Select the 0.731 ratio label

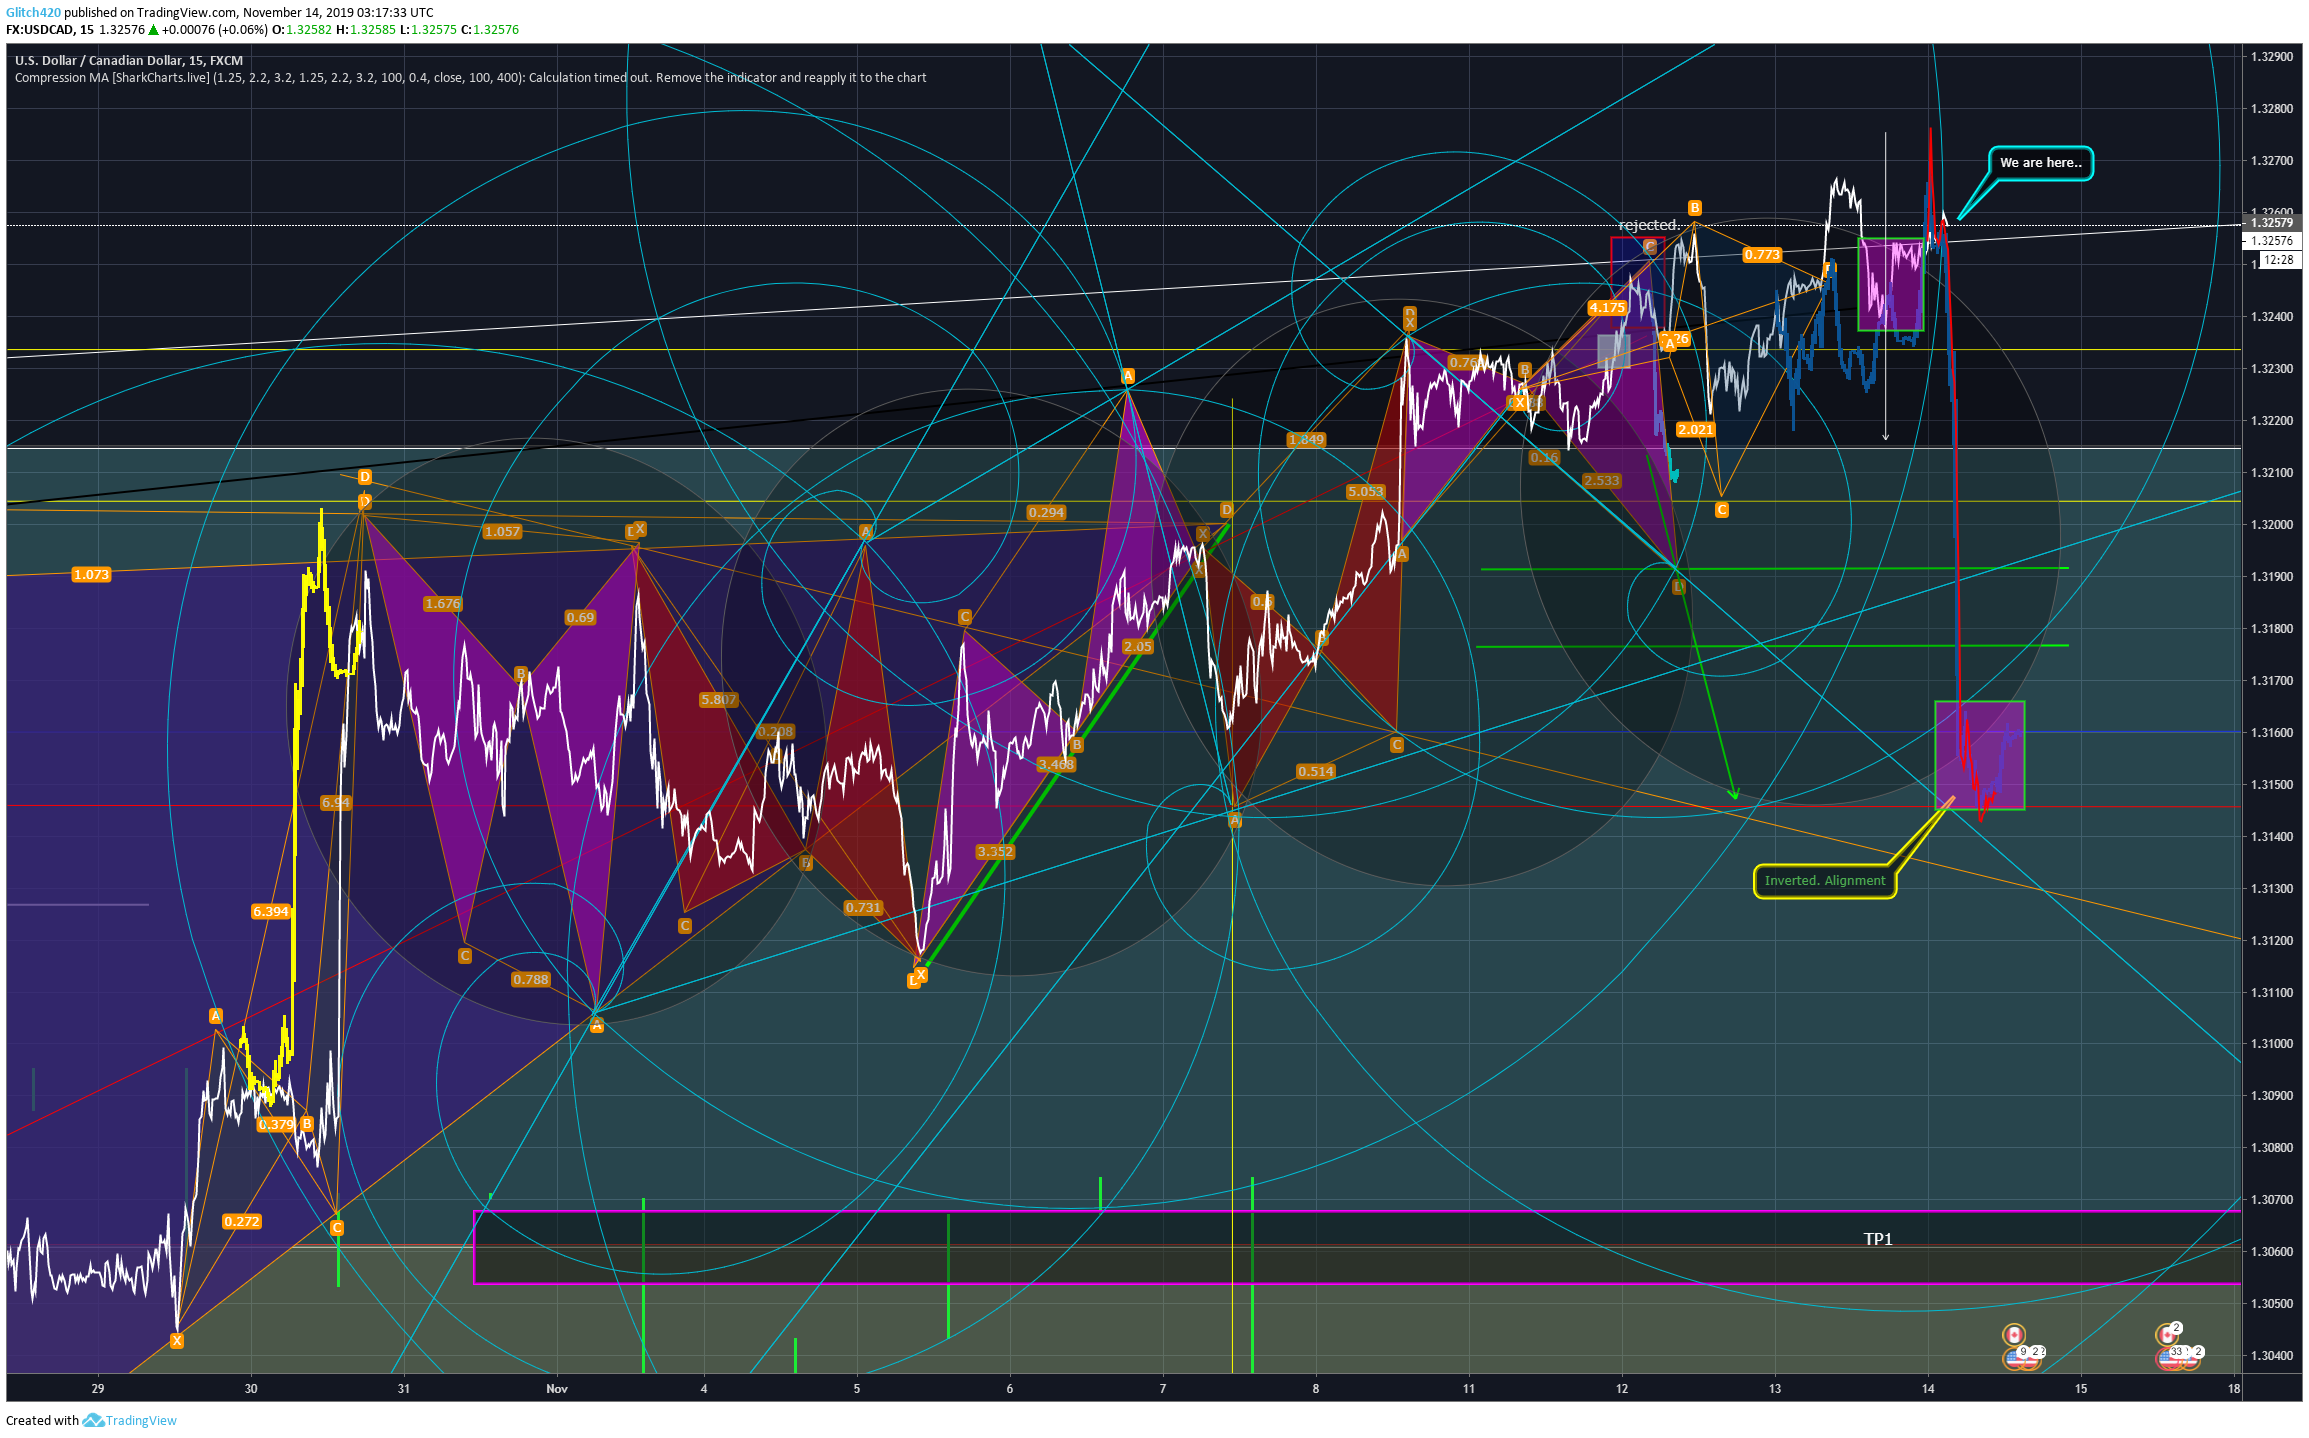(863, 907)
